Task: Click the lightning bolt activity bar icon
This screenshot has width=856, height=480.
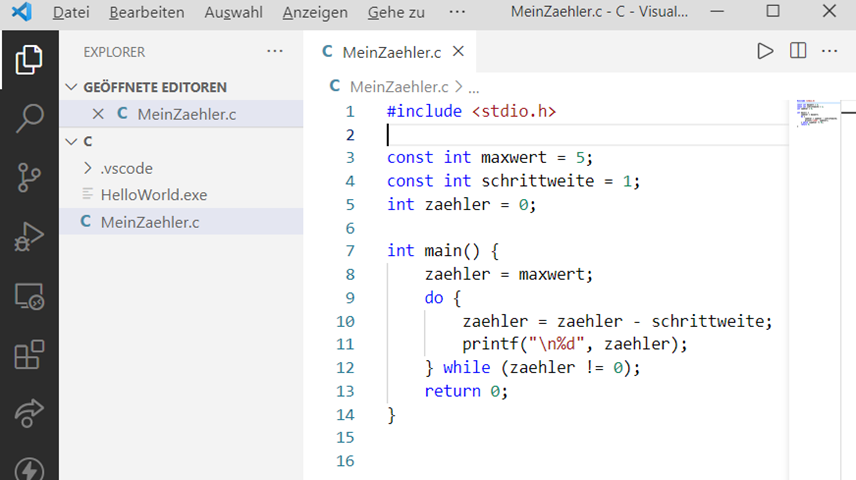Action: (29, 470)
